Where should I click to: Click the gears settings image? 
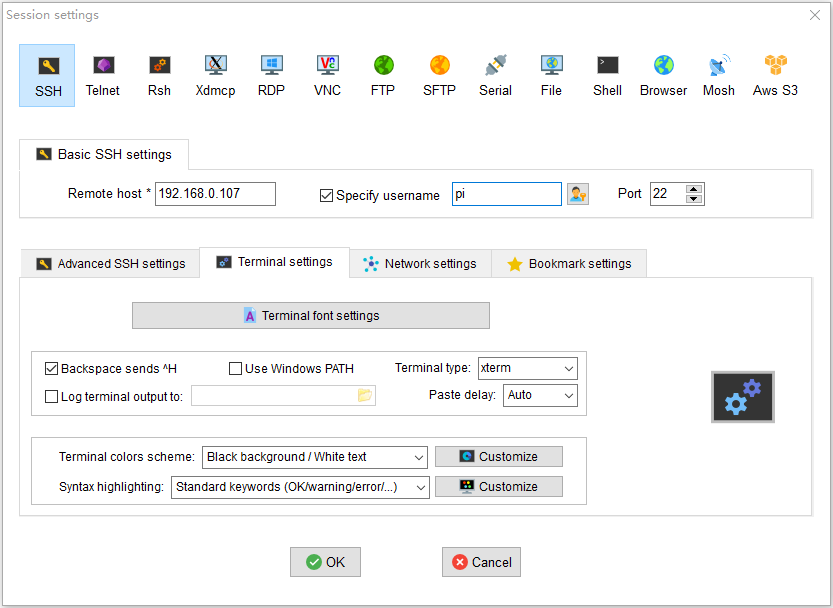tap(743, 397)
